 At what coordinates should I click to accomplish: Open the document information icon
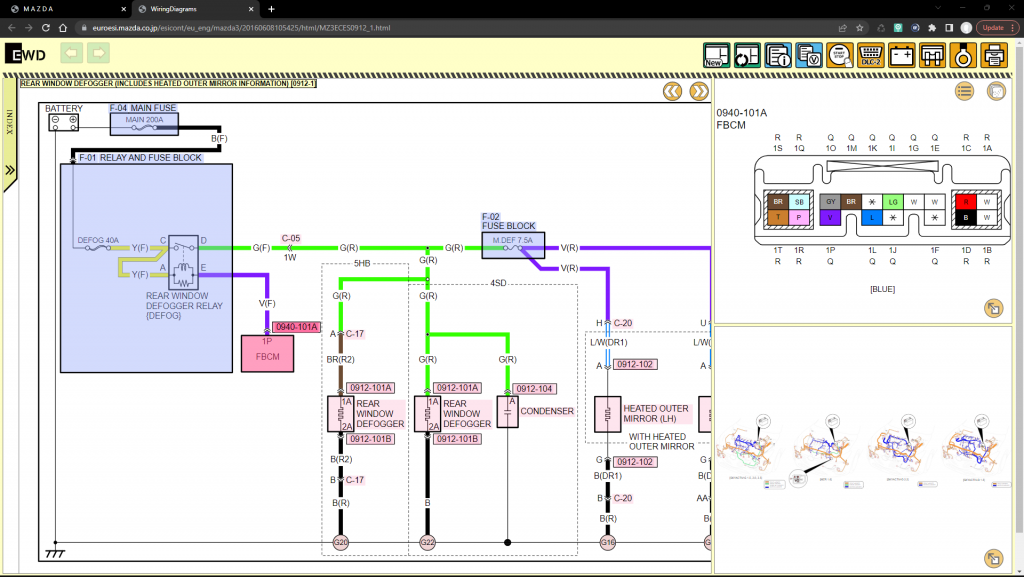778,56
